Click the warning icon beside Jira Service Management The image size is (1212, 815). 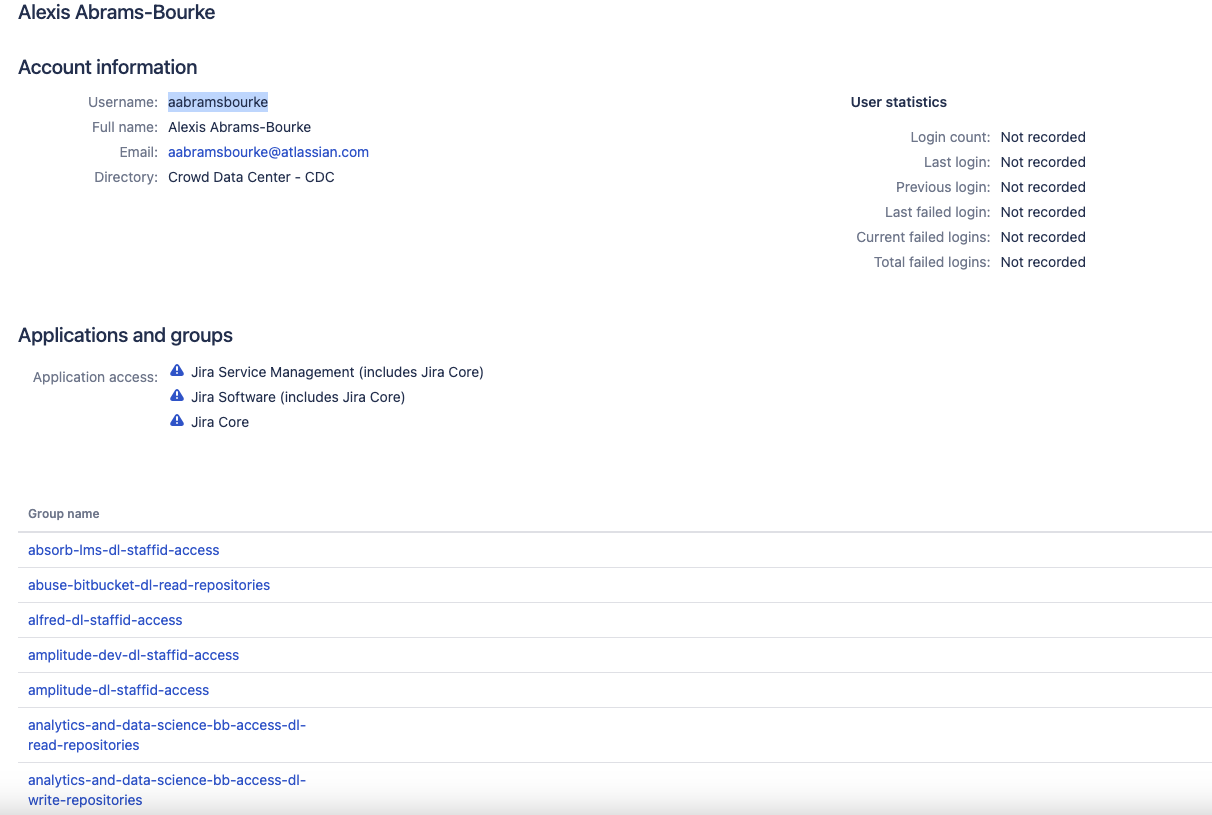177,371
